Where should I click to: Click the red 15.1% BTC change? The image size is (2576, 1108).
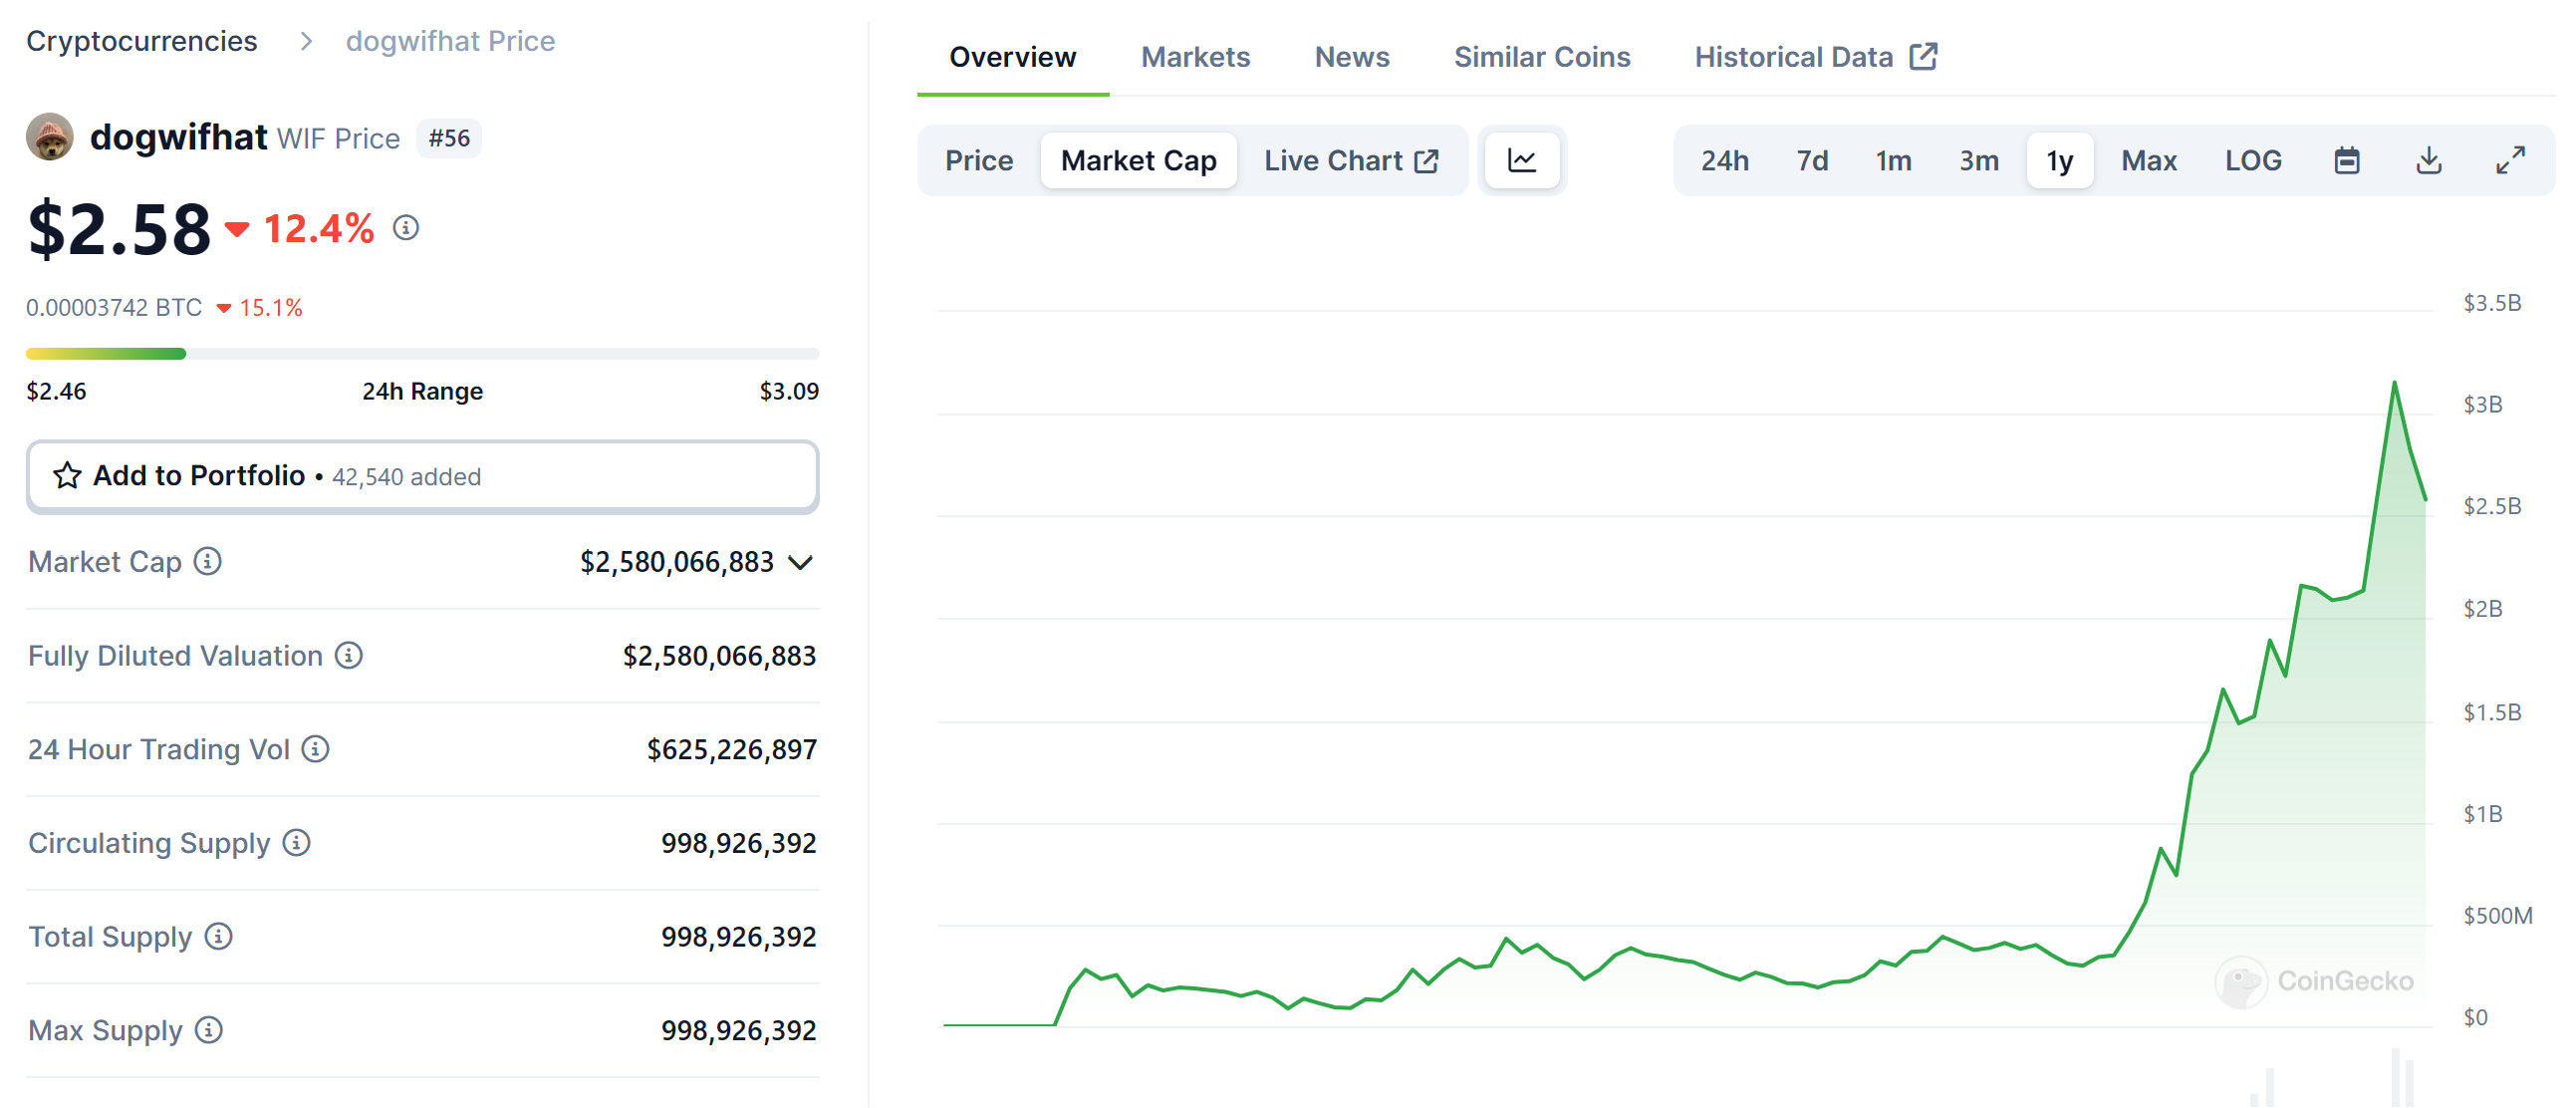point(260,308)
